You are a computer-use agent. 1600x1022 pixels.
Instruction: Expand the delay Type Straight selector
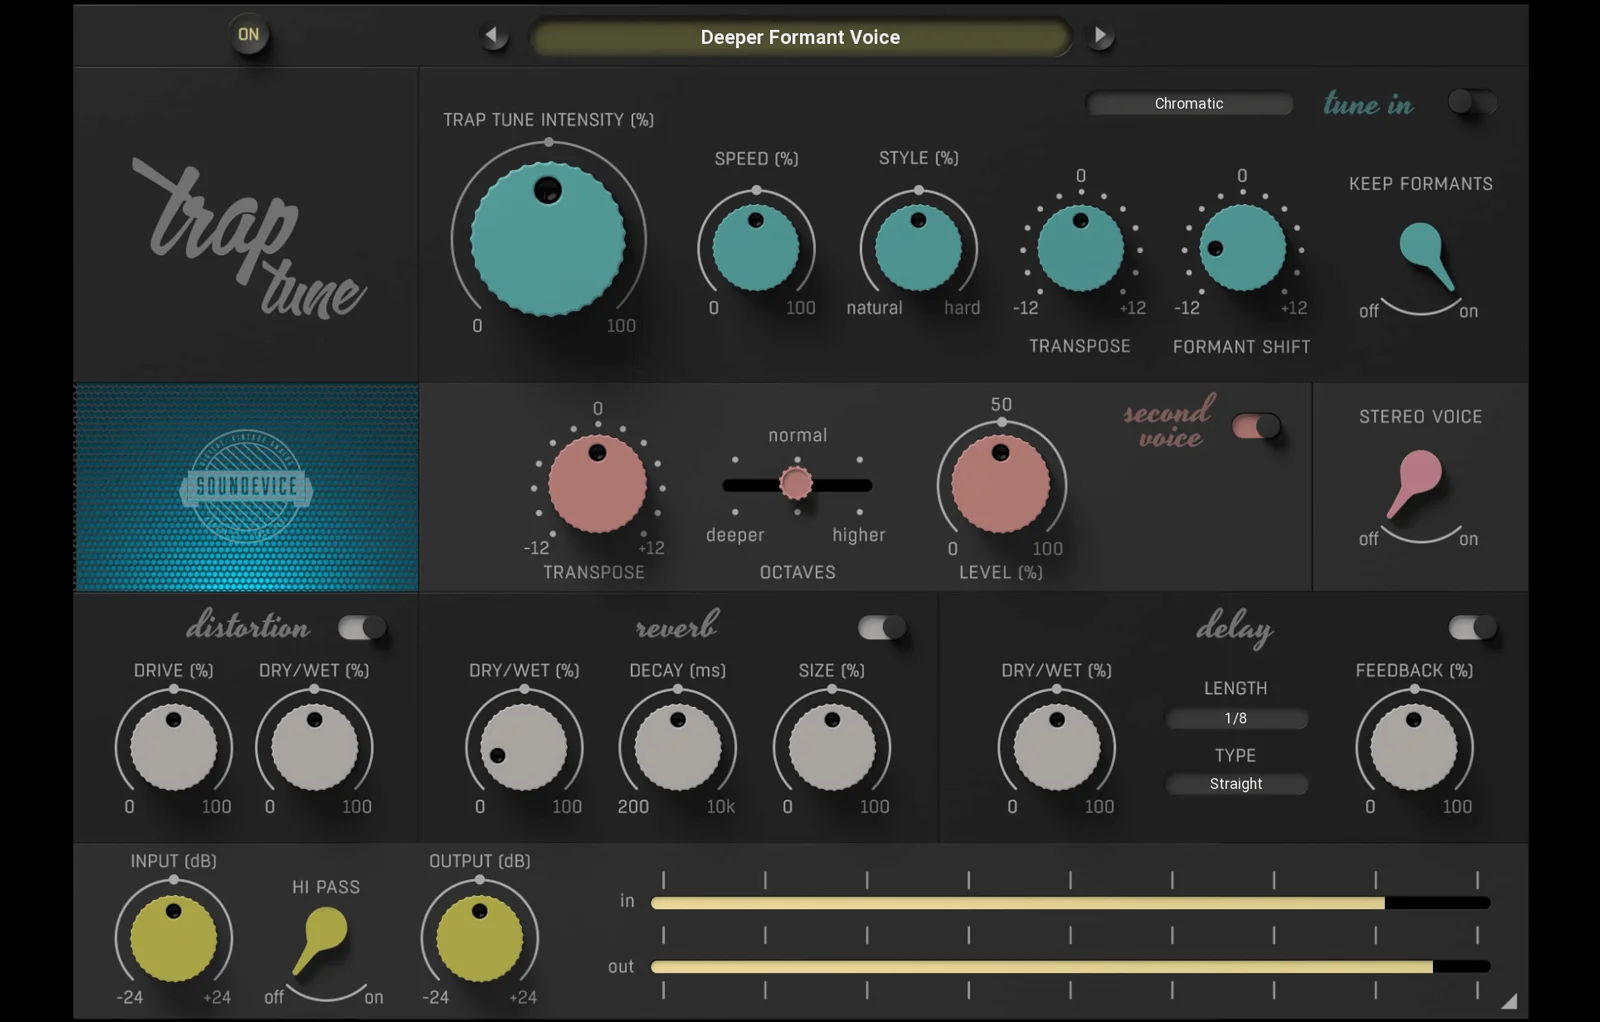pos(1236,784)
